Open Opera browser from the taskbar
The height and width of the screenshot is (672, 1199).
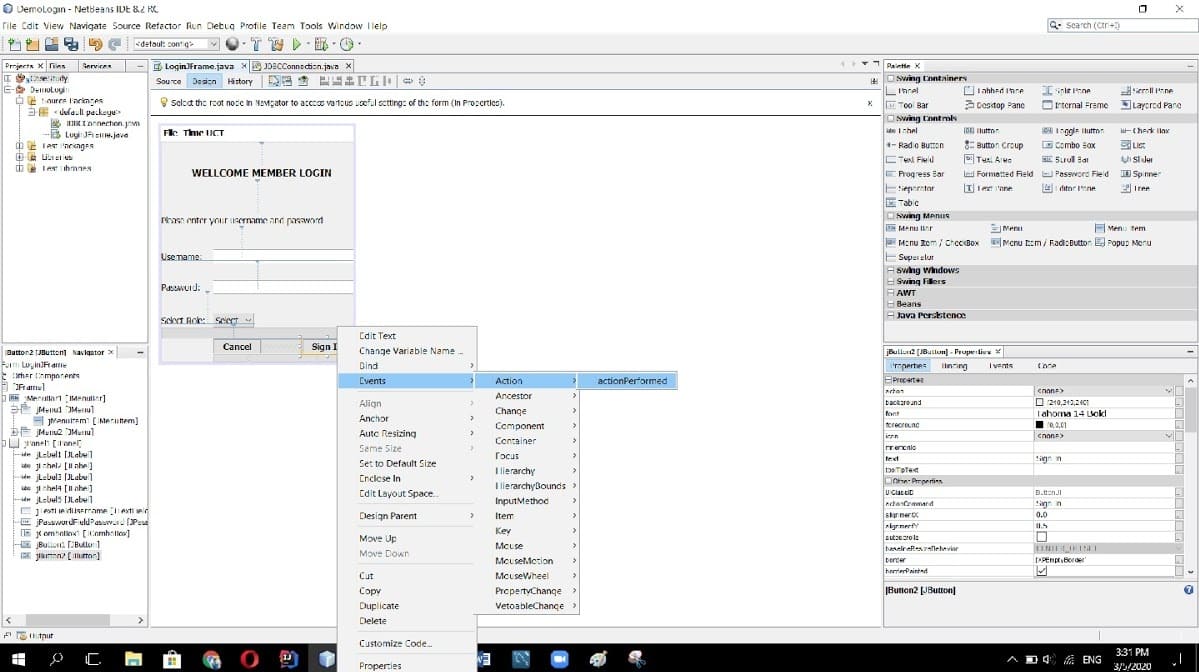point(249,659)
